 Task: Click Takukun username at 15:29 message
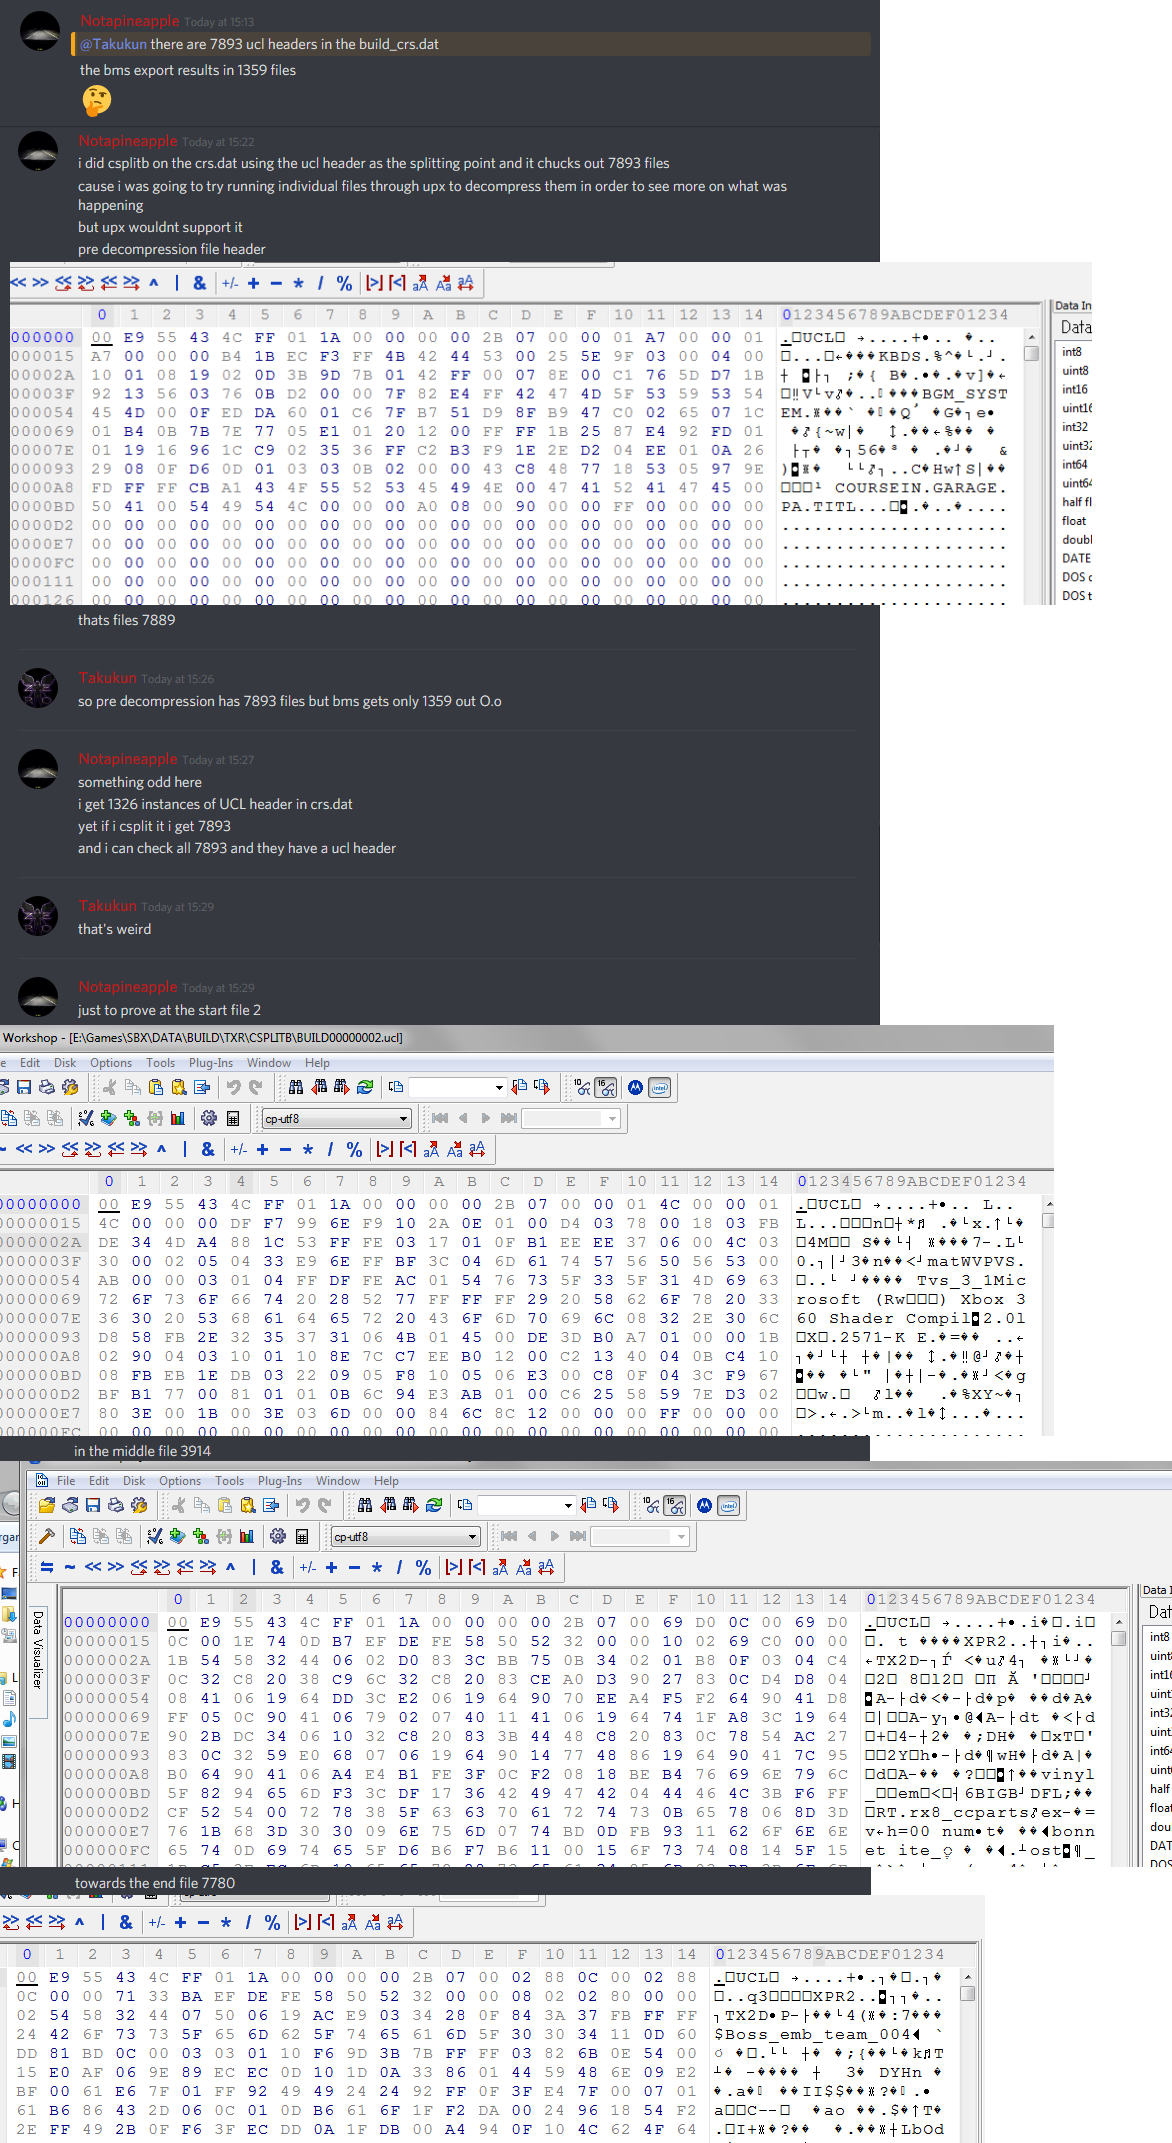107,906
